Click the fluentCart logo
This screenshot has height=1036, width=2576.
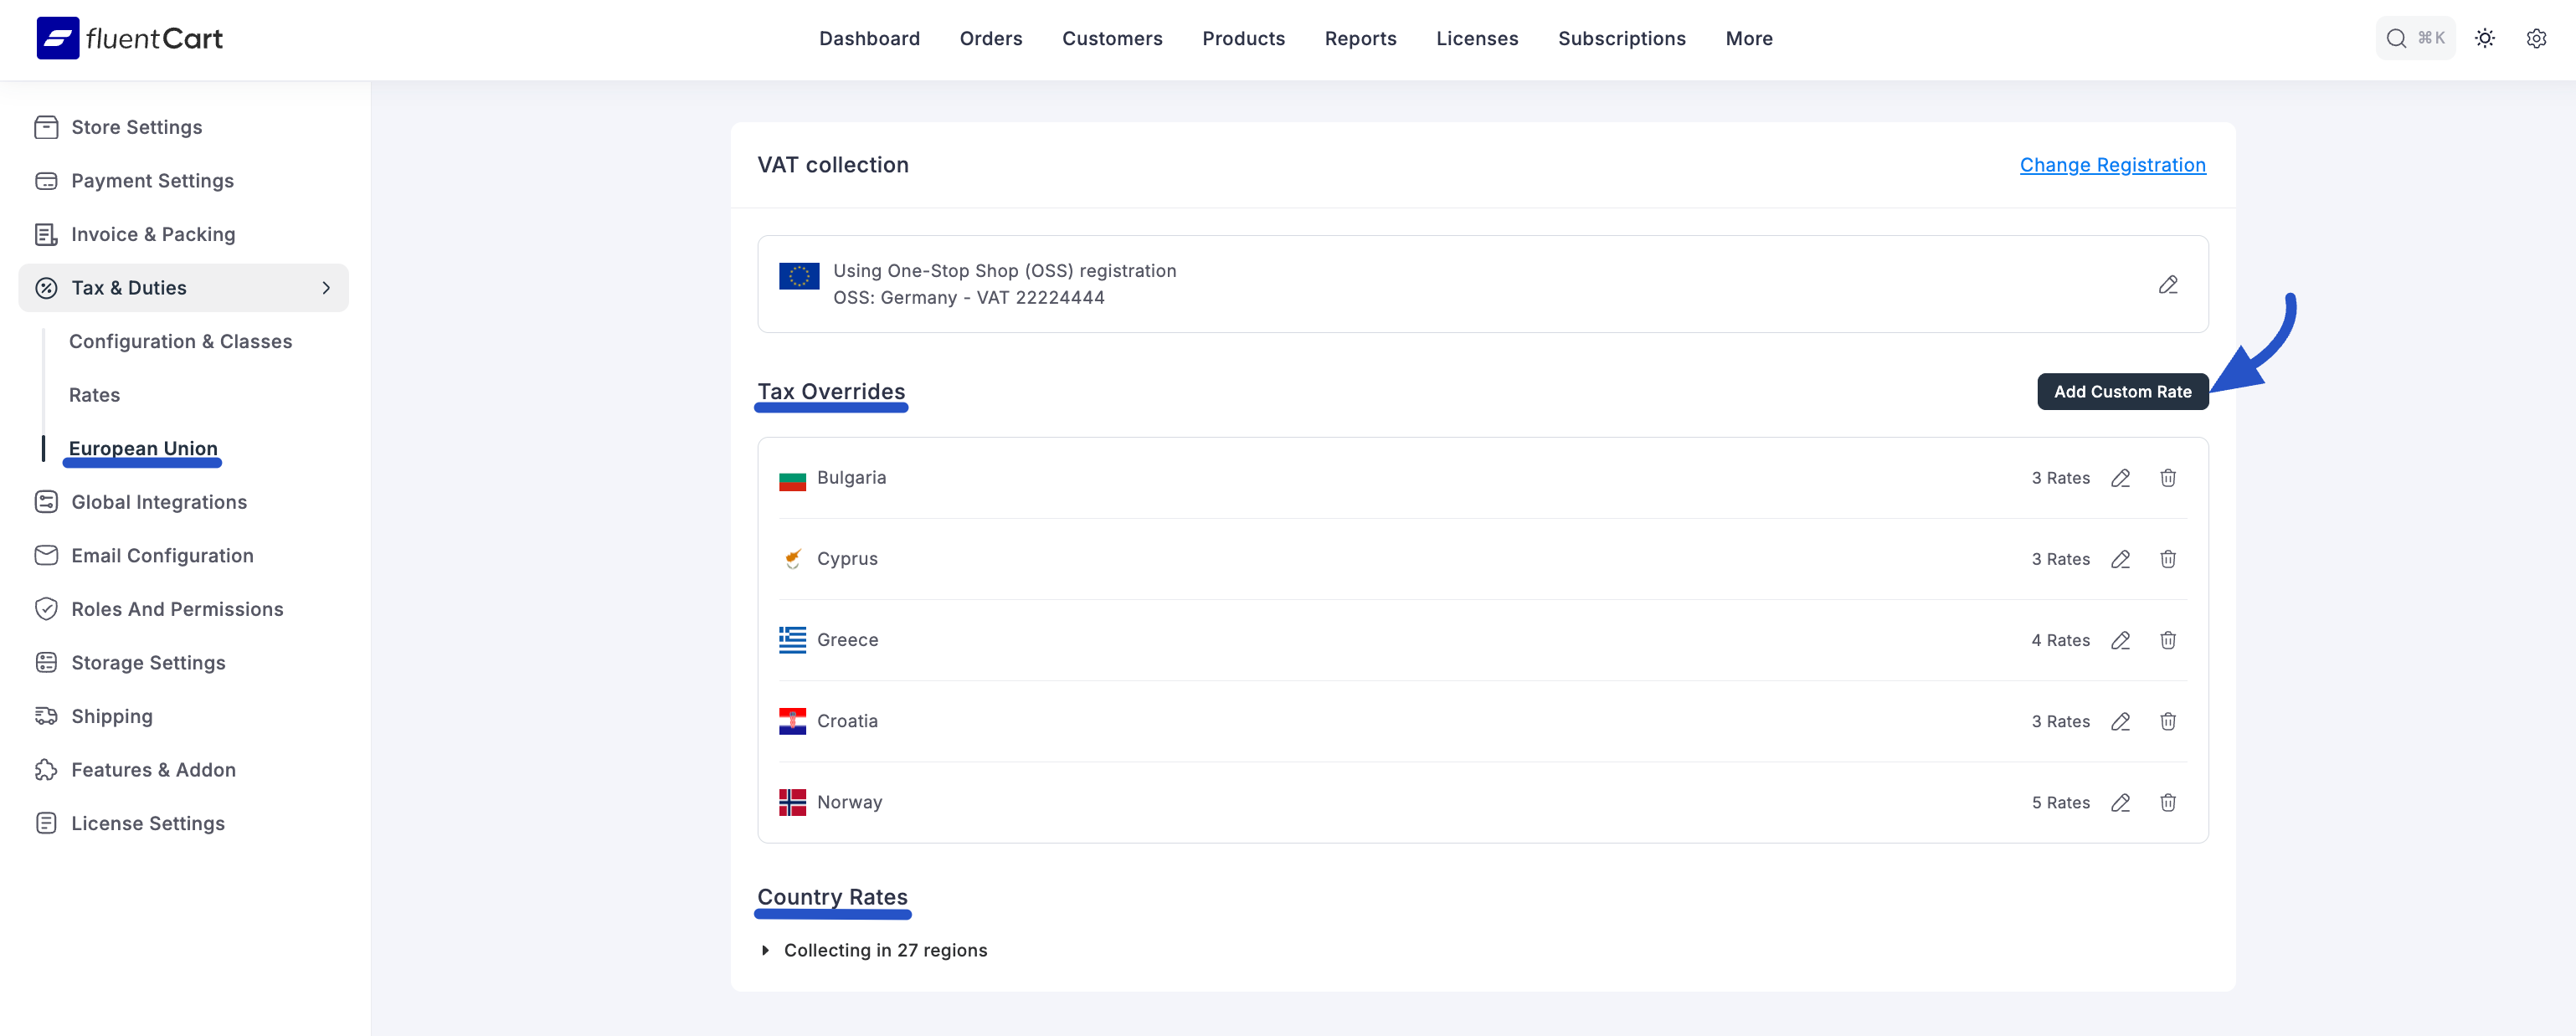pyautogui.click(x=130, y=38)
